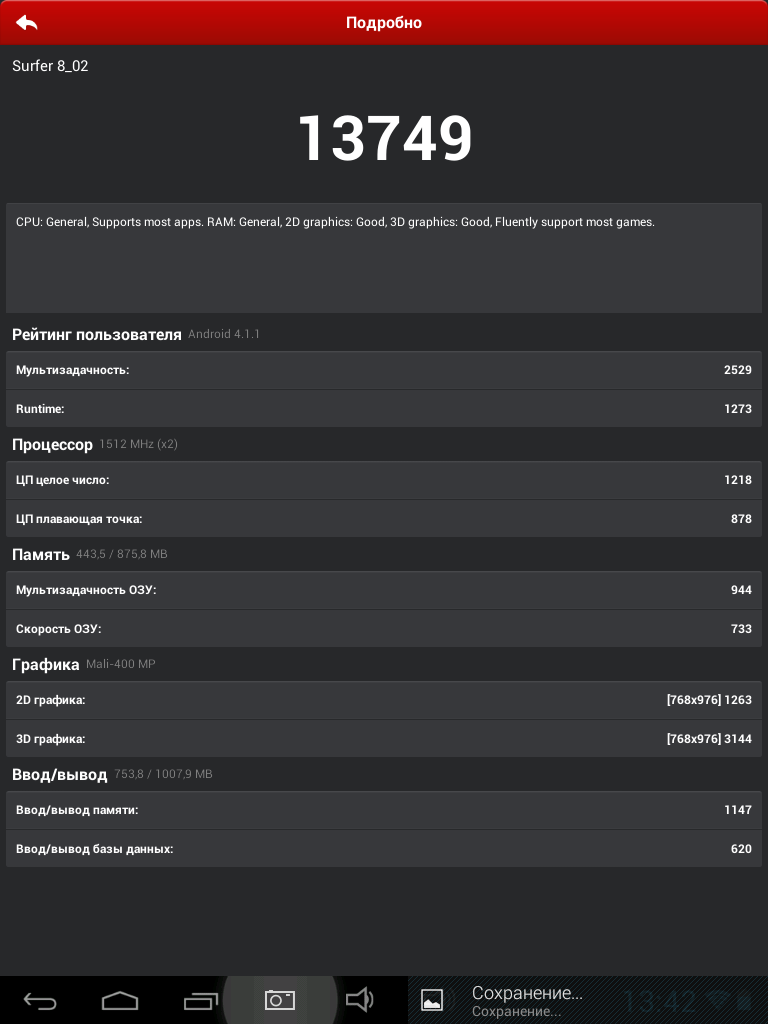Tap the total score 13749
Screen dimensions: 768x1024
point(385,138)
